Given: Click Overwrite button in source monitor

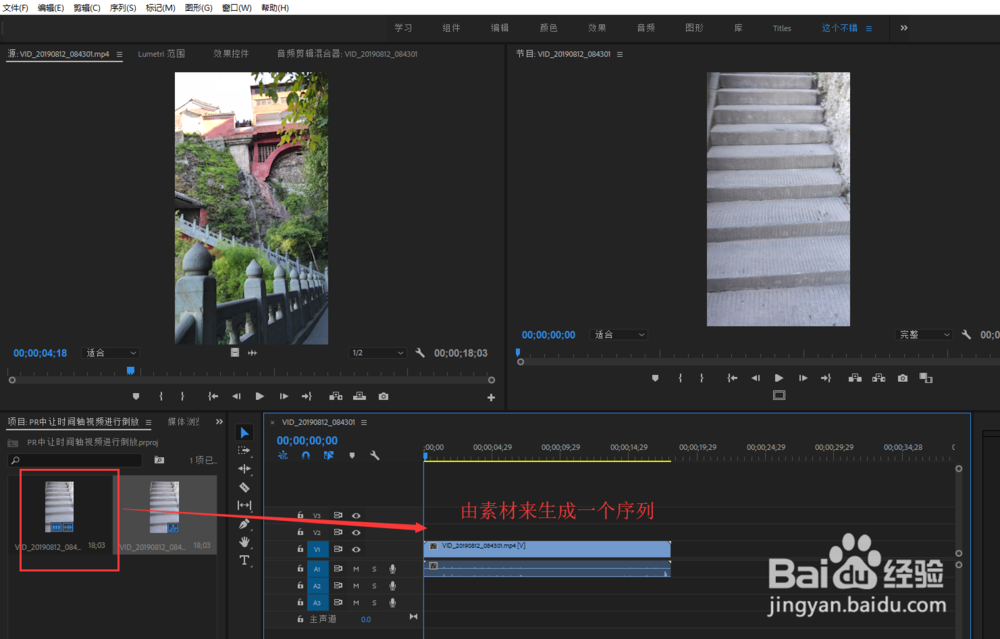Looking at the screenshot, I should (360, 396).
